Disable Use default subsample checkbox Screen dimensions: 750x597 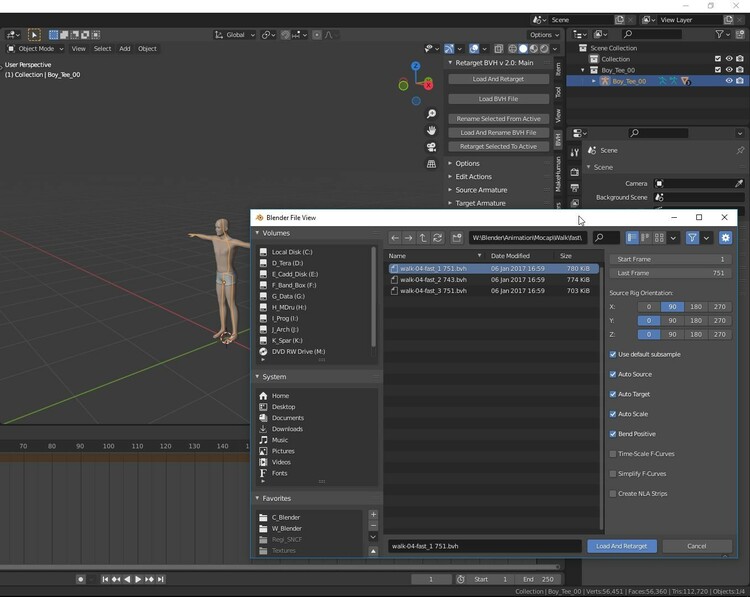pyautogui.click(x=613, y=354)
